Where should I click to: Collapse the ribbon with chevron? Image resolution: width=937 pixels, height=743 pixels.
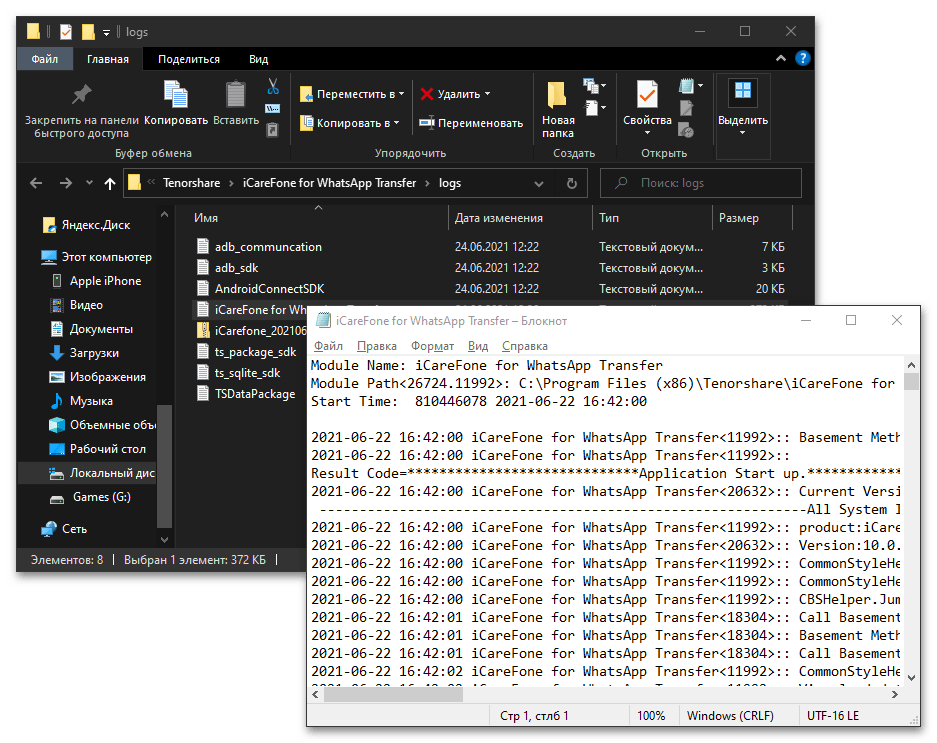coord(780,59)
